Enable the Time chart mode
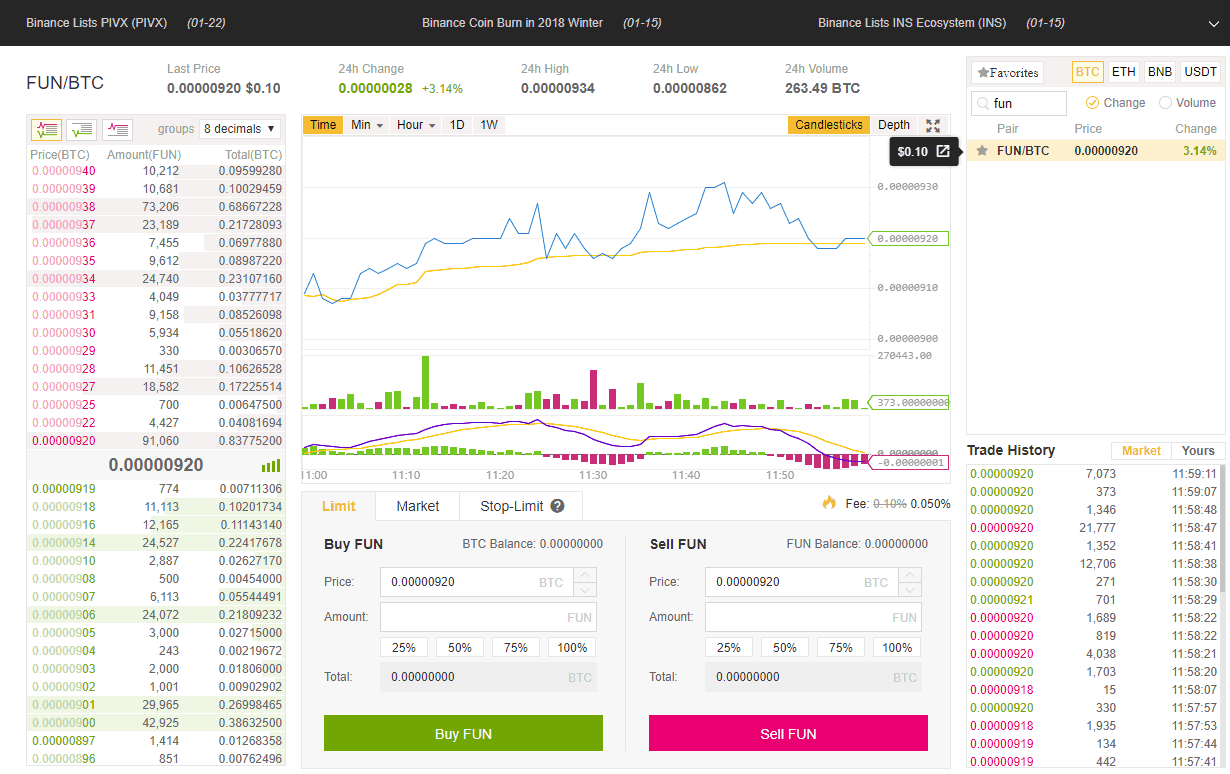1230x774 pixels. pyautogui.click(x=323, y=125)
